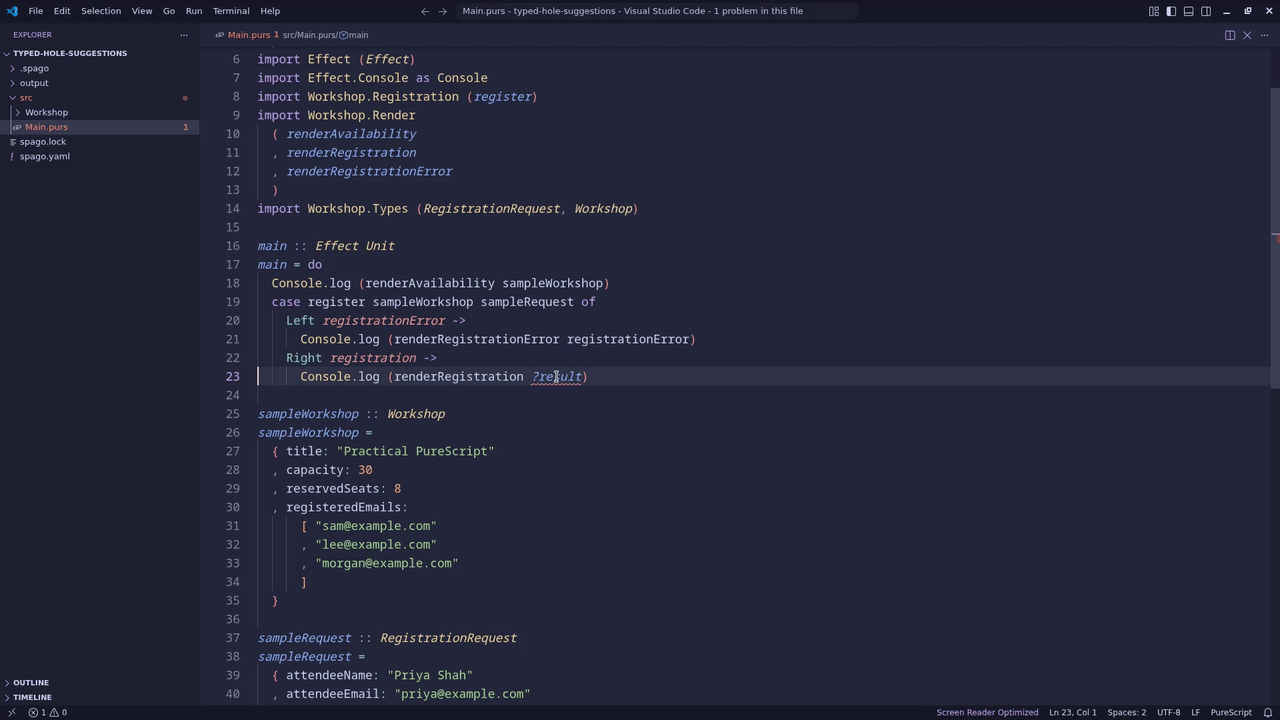Open the remote window indicator in status bar

[11, 712]
